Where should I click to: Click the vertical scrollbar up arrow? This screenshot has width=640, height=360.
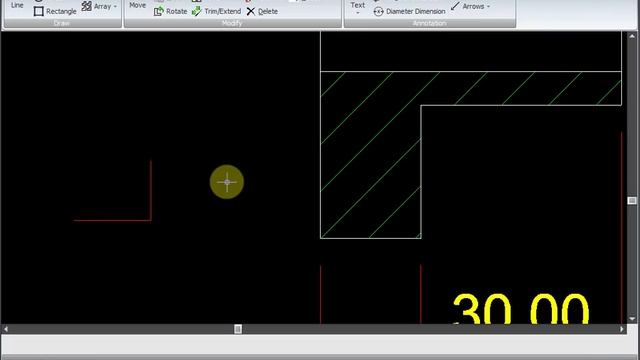(632, 36)
